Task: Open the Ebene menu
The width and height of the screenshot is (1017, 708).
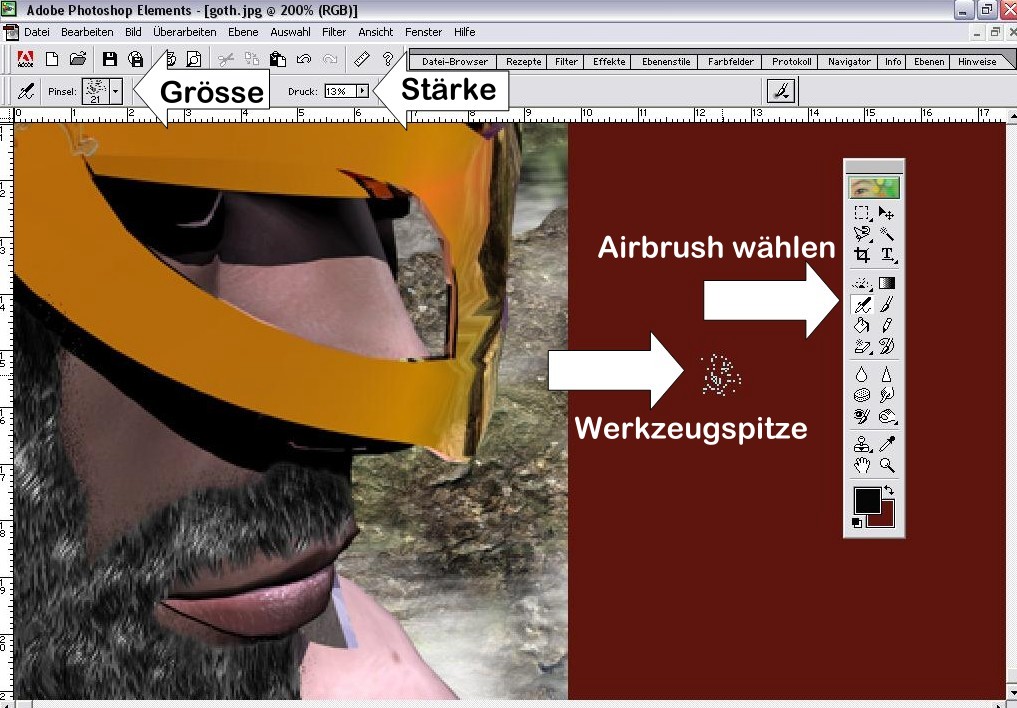Action: click(x=243, y=32)
